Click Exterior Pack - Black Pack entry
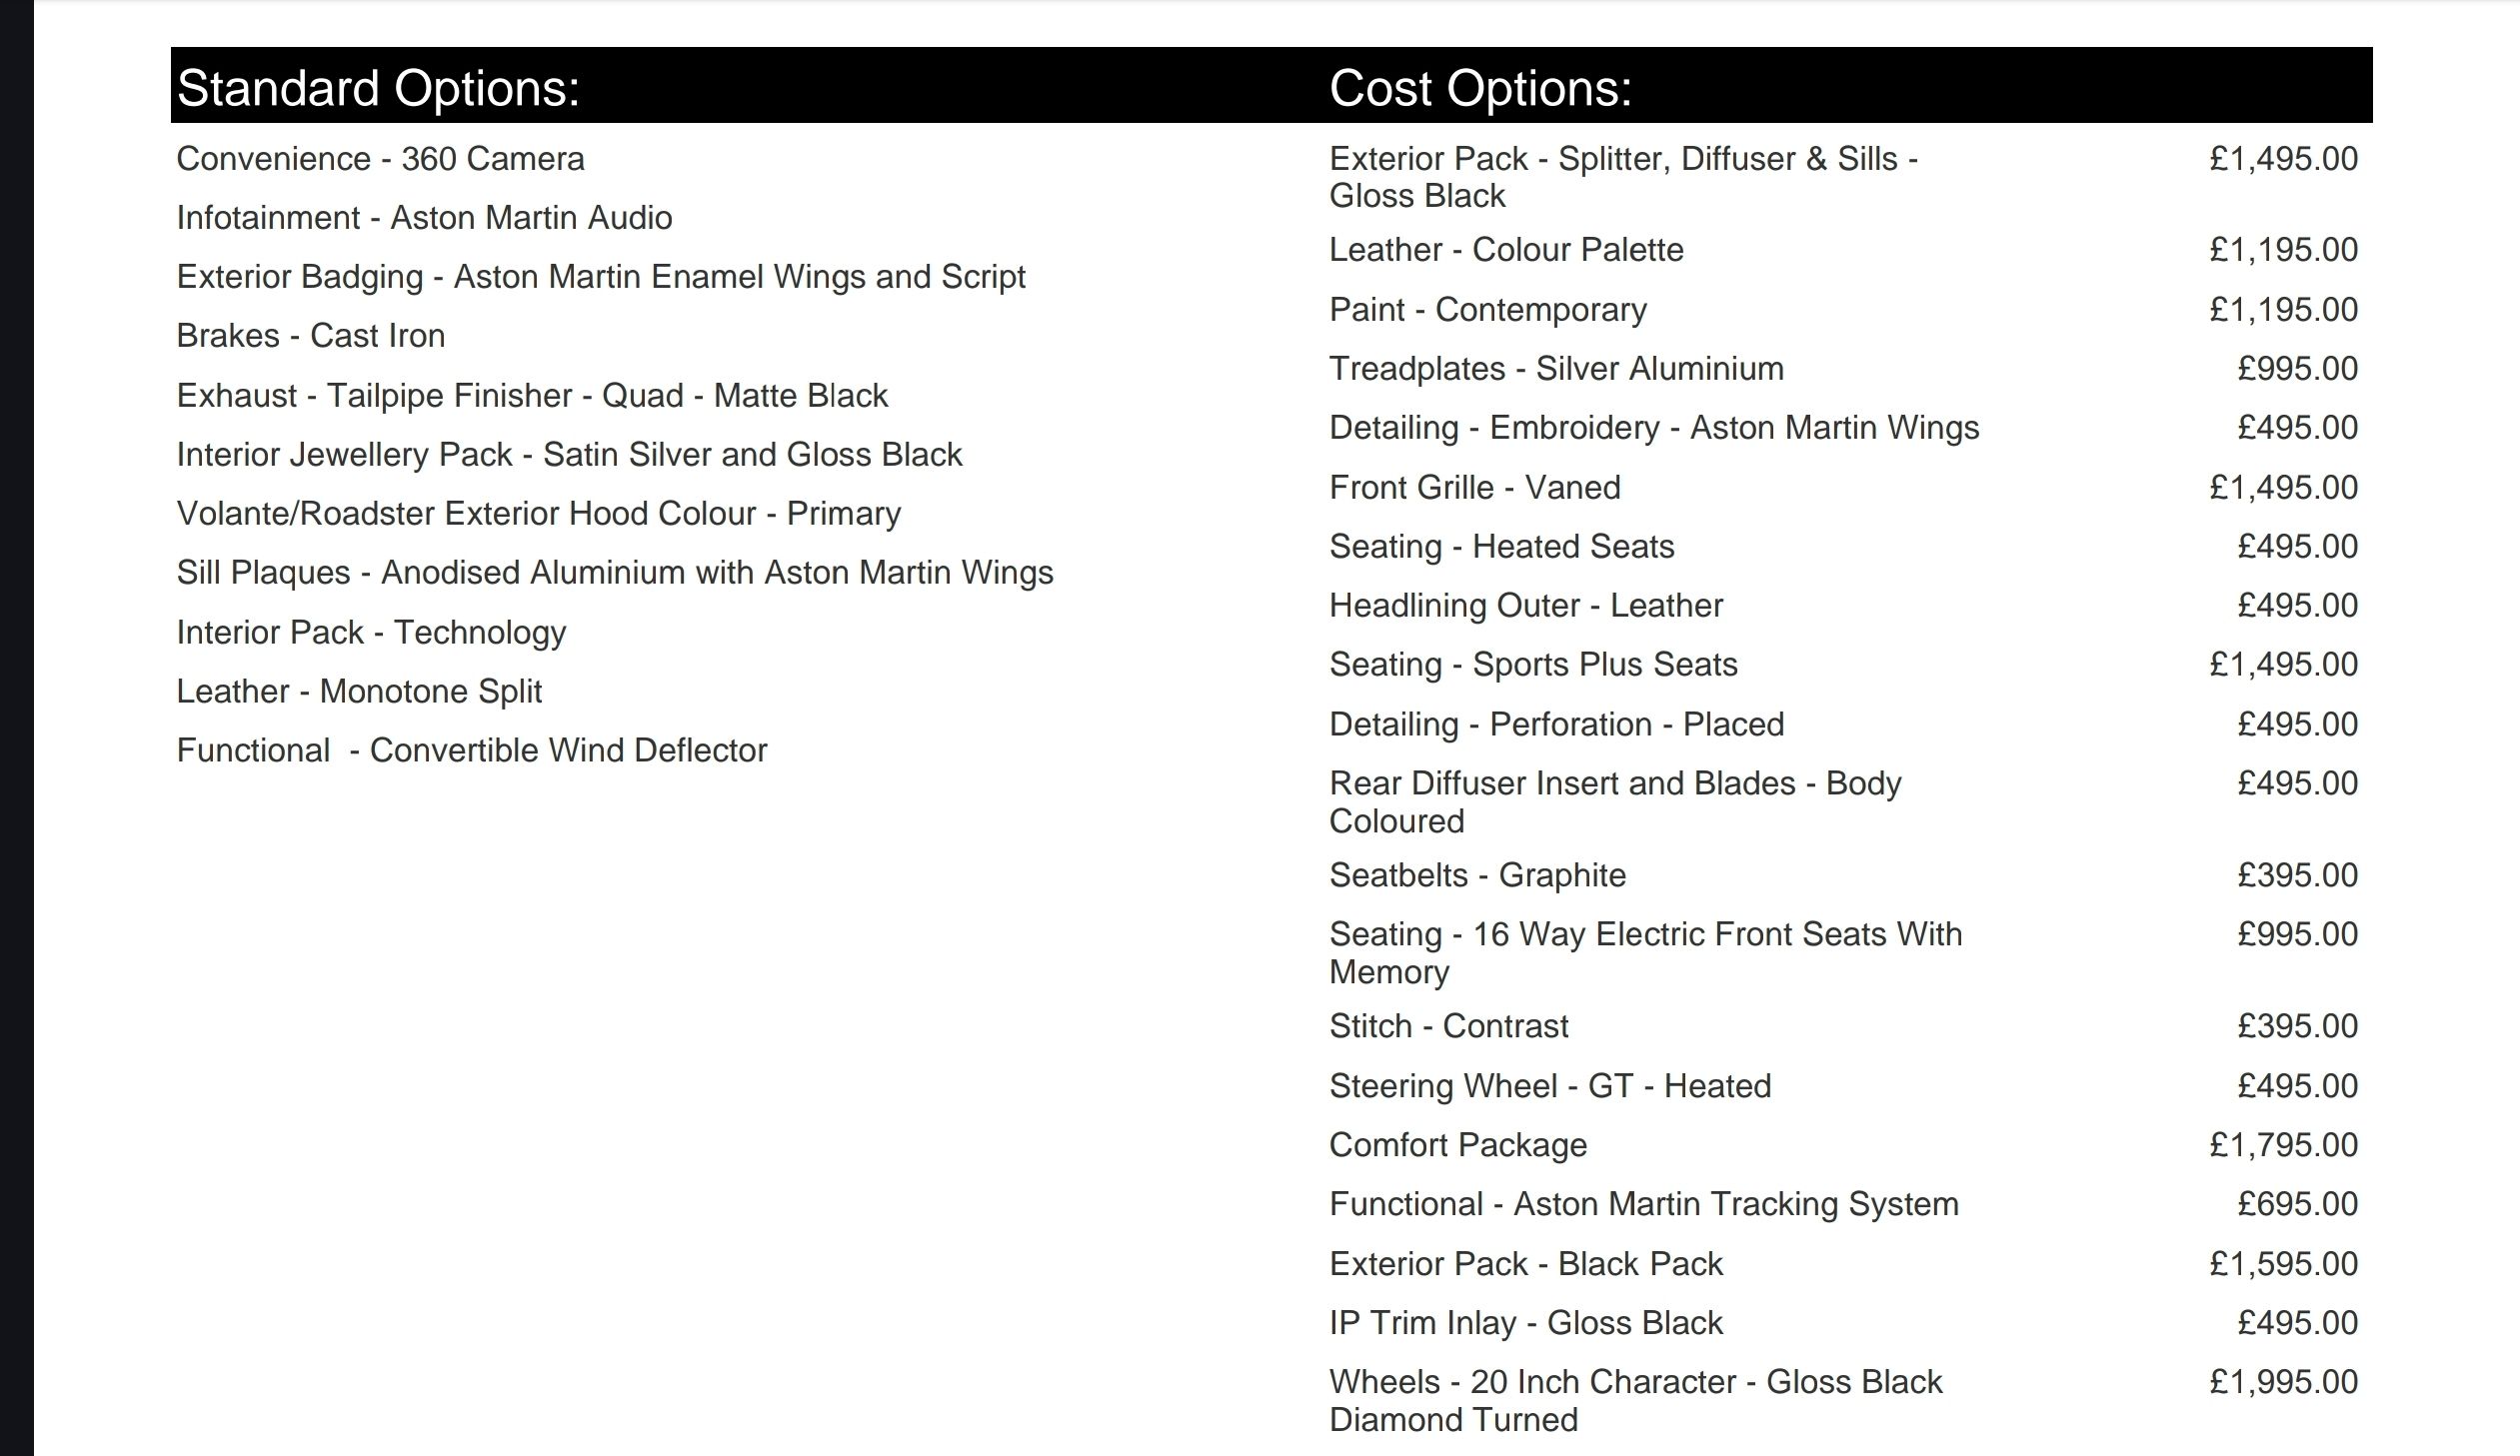The width and height of the screenshot is (2520, 1456). (x=1526, y=1264)
